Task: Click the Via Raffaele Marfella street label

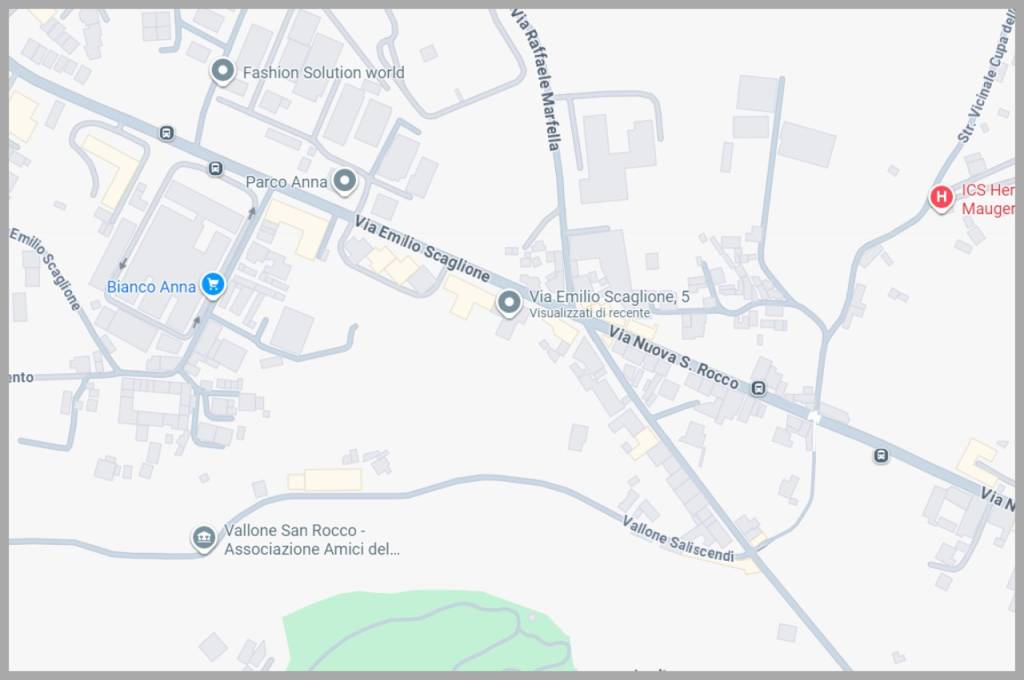Action: click(536, 80)
